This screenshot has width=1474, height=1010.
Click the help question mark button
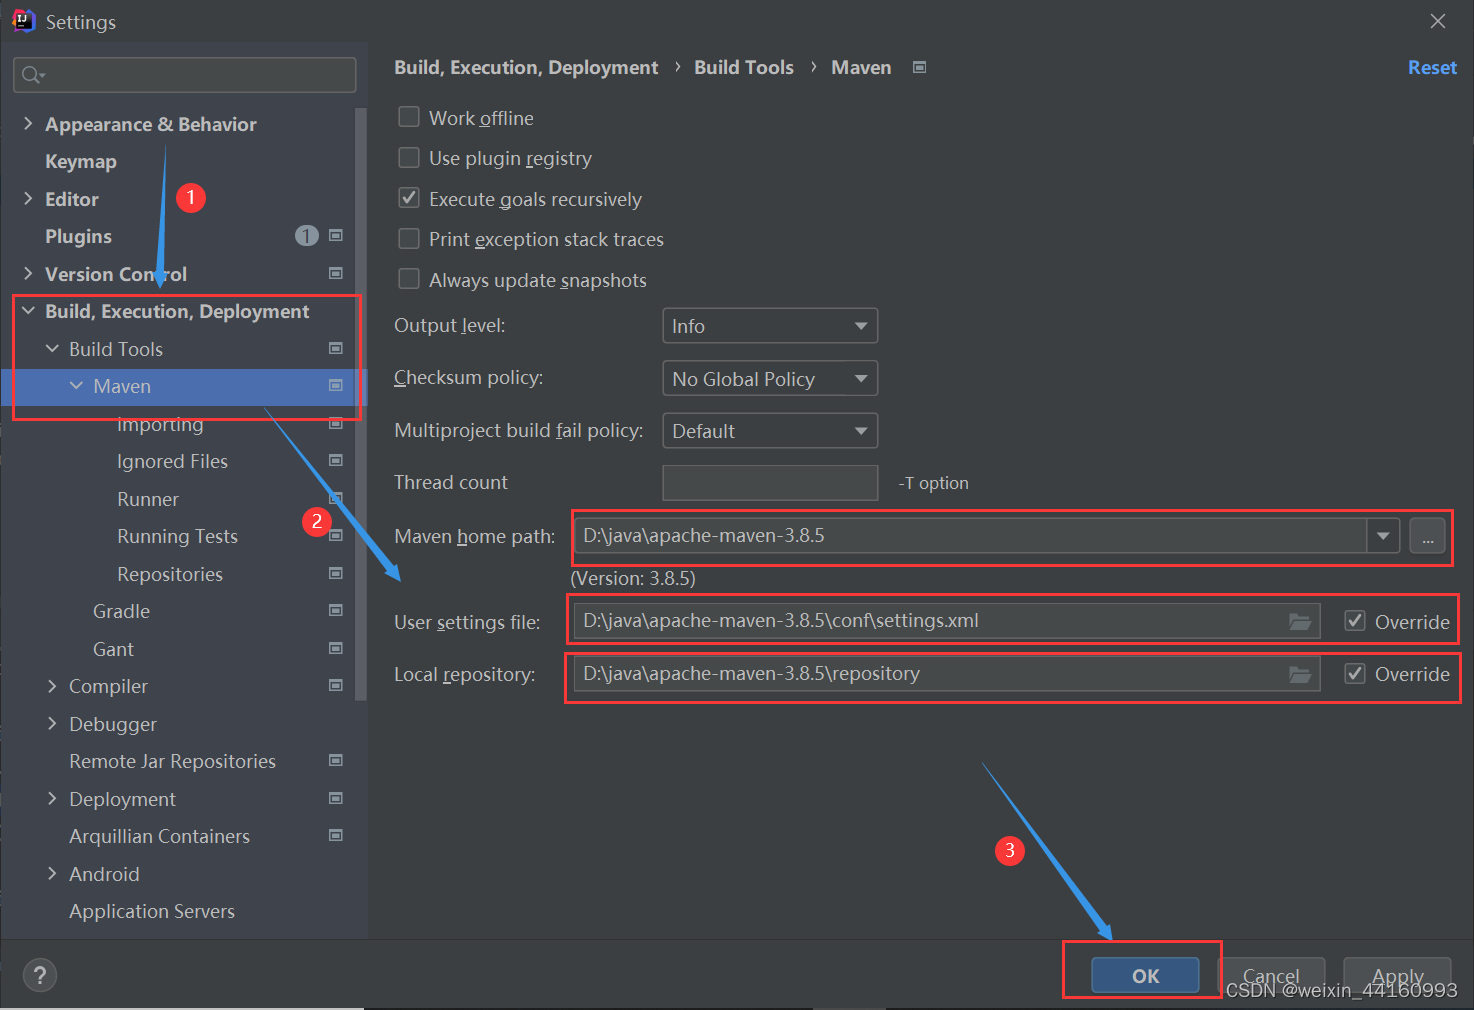pos(40,975)
